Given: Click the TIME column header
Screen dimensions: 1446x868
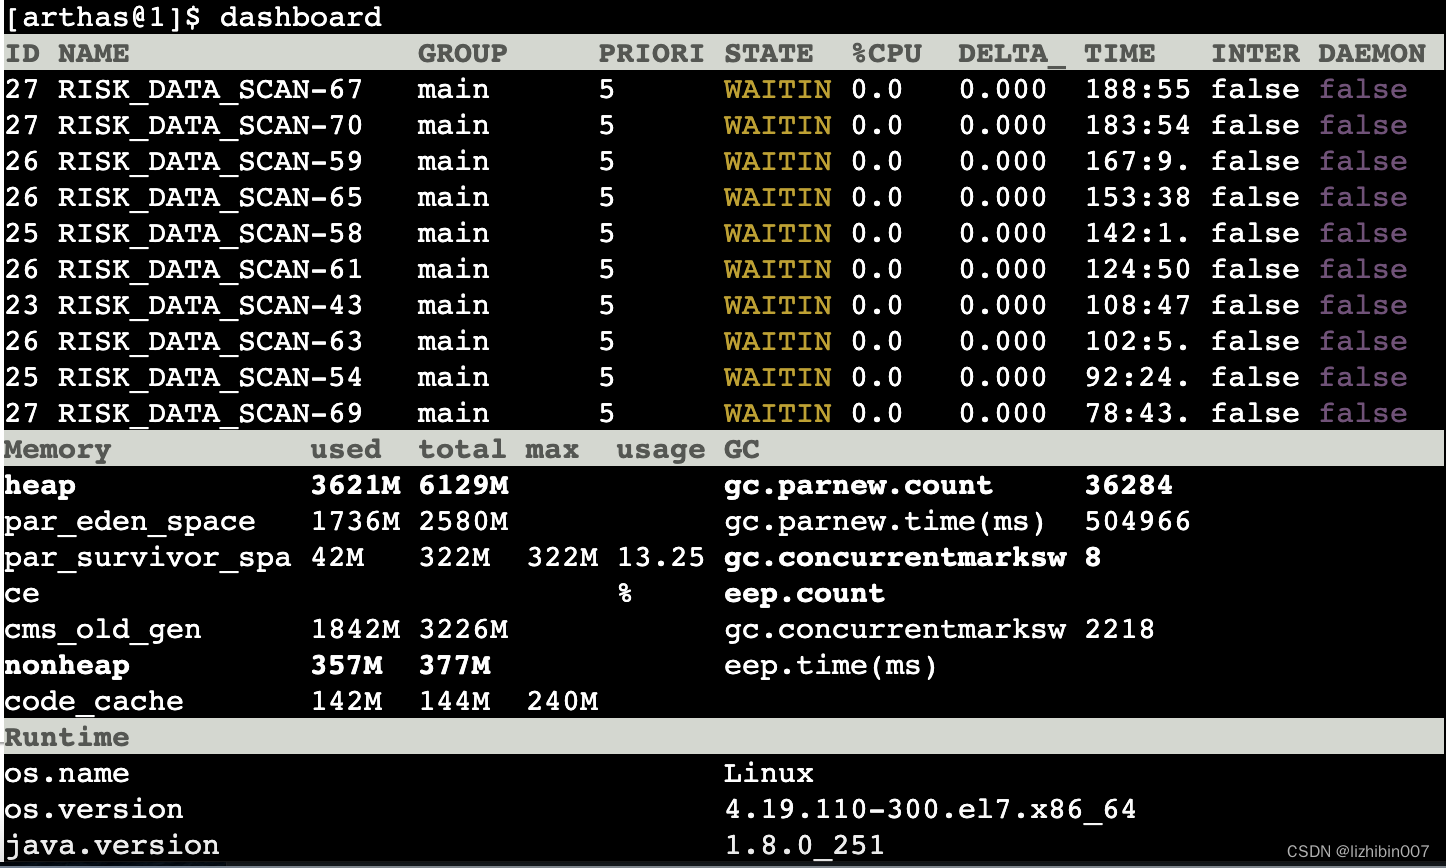Looking at the screenshot, I should click(x=1120, y=53).
